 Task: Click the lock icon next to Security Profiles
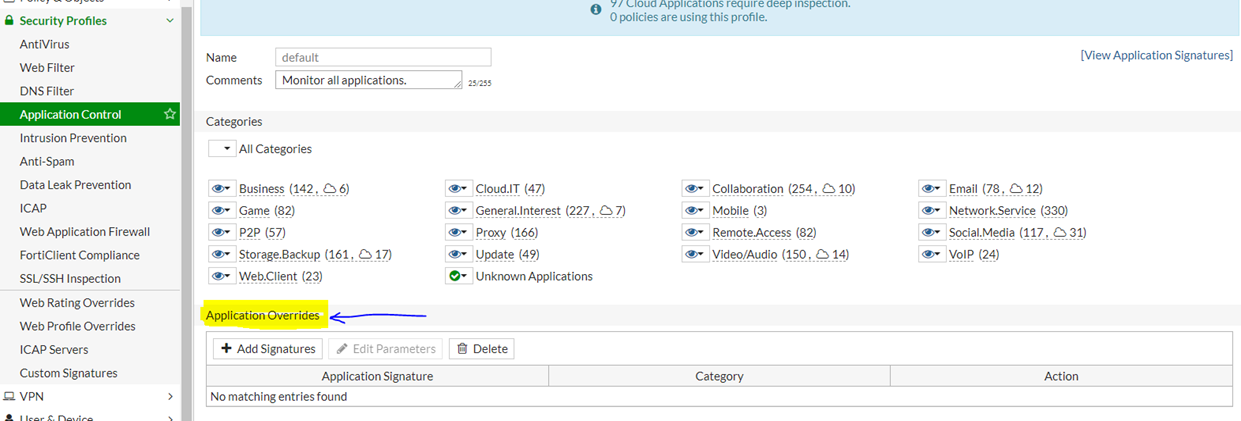9,21
